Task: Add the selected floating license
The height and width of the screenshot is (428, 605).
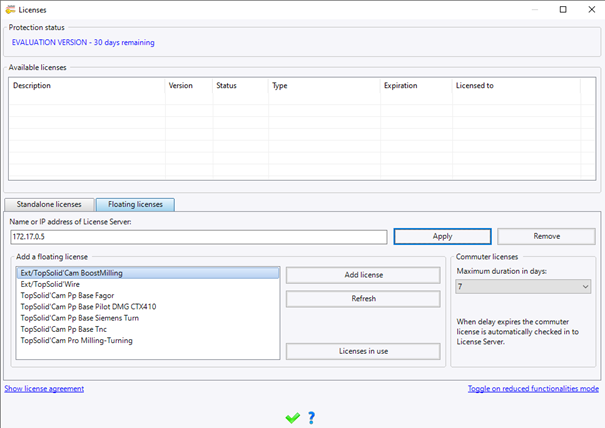Action: 363,275
